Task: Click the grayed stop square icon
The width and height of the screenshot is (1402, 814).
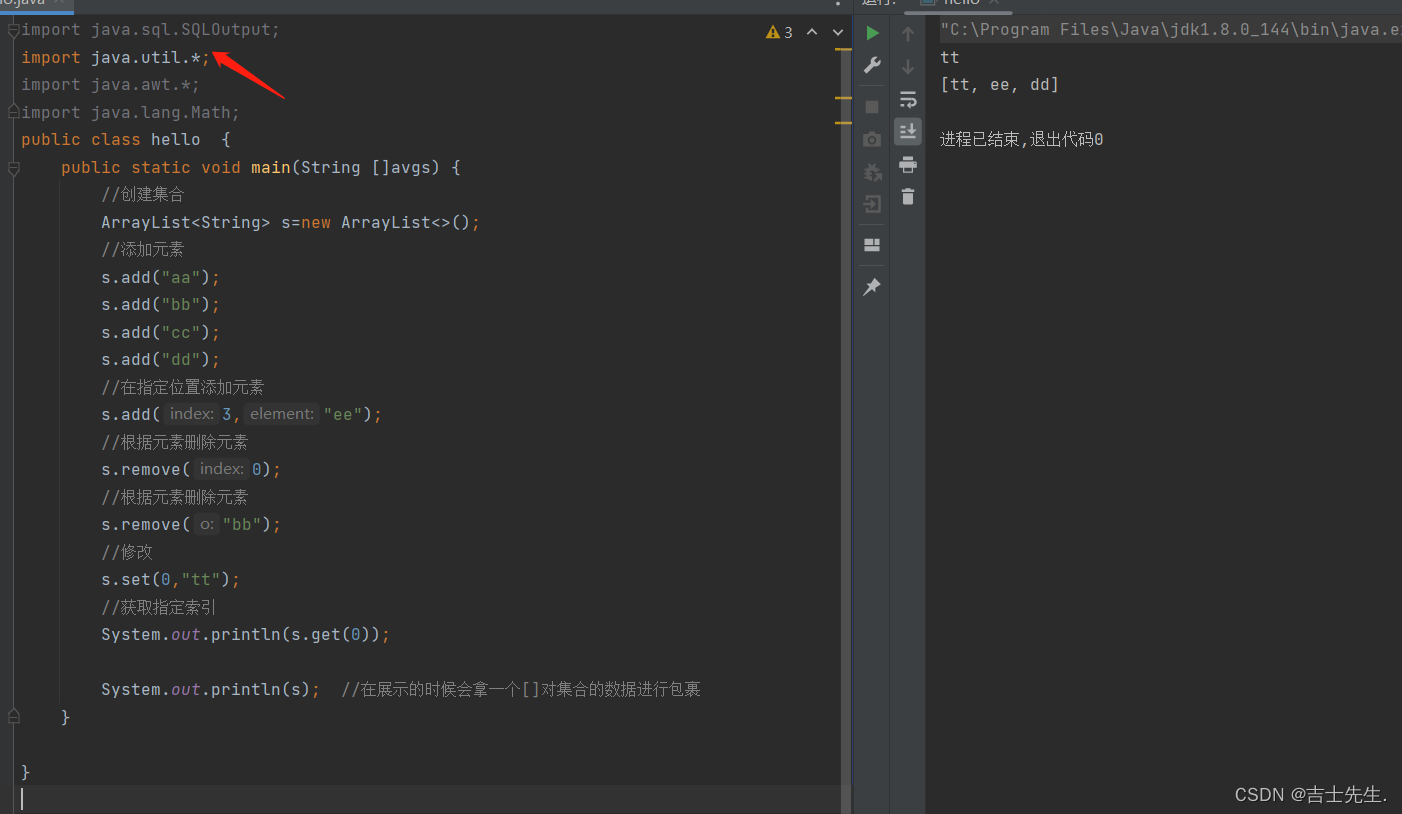Action: (872, 107)
